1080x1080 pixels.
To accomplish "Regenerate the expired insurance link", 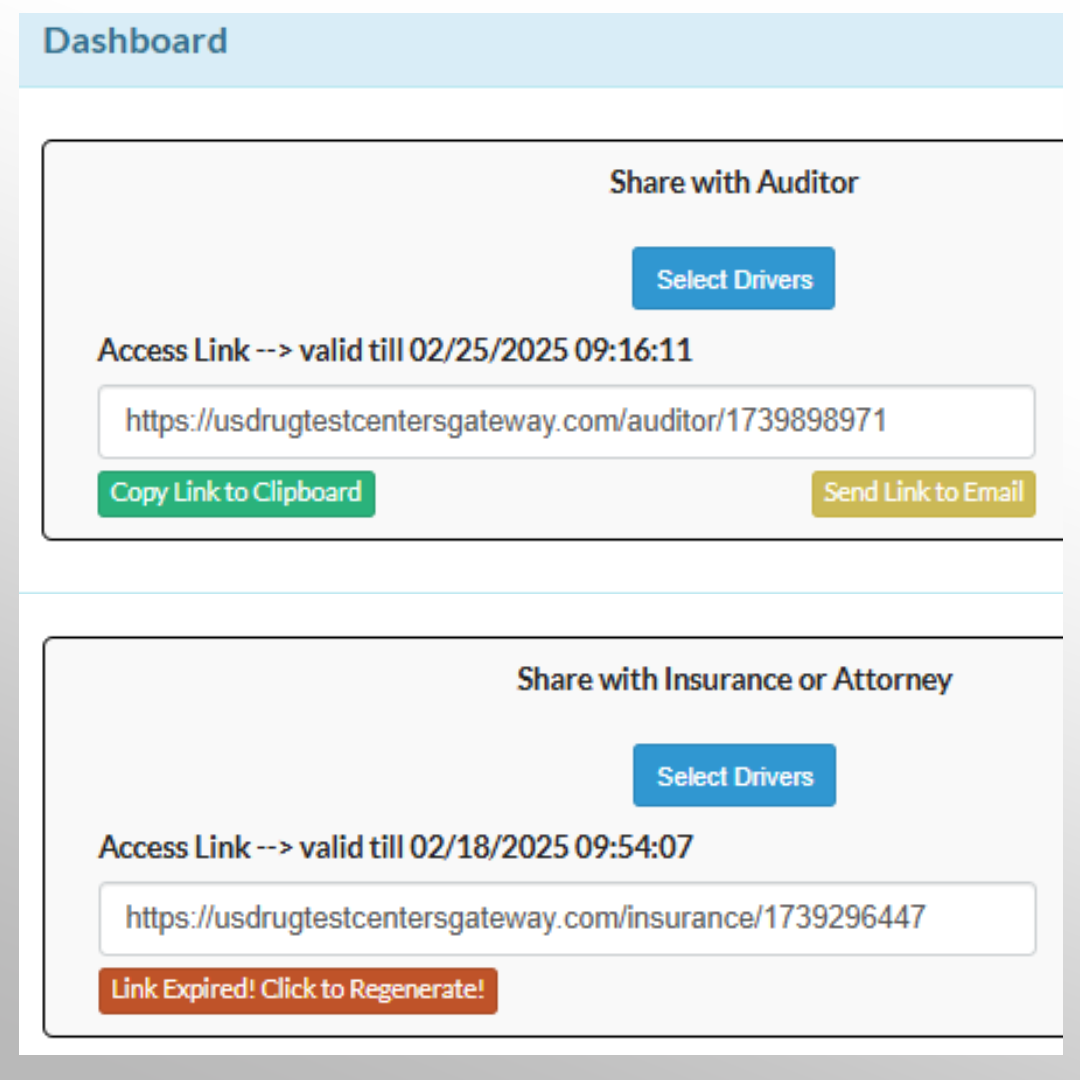I will point(297,990).
